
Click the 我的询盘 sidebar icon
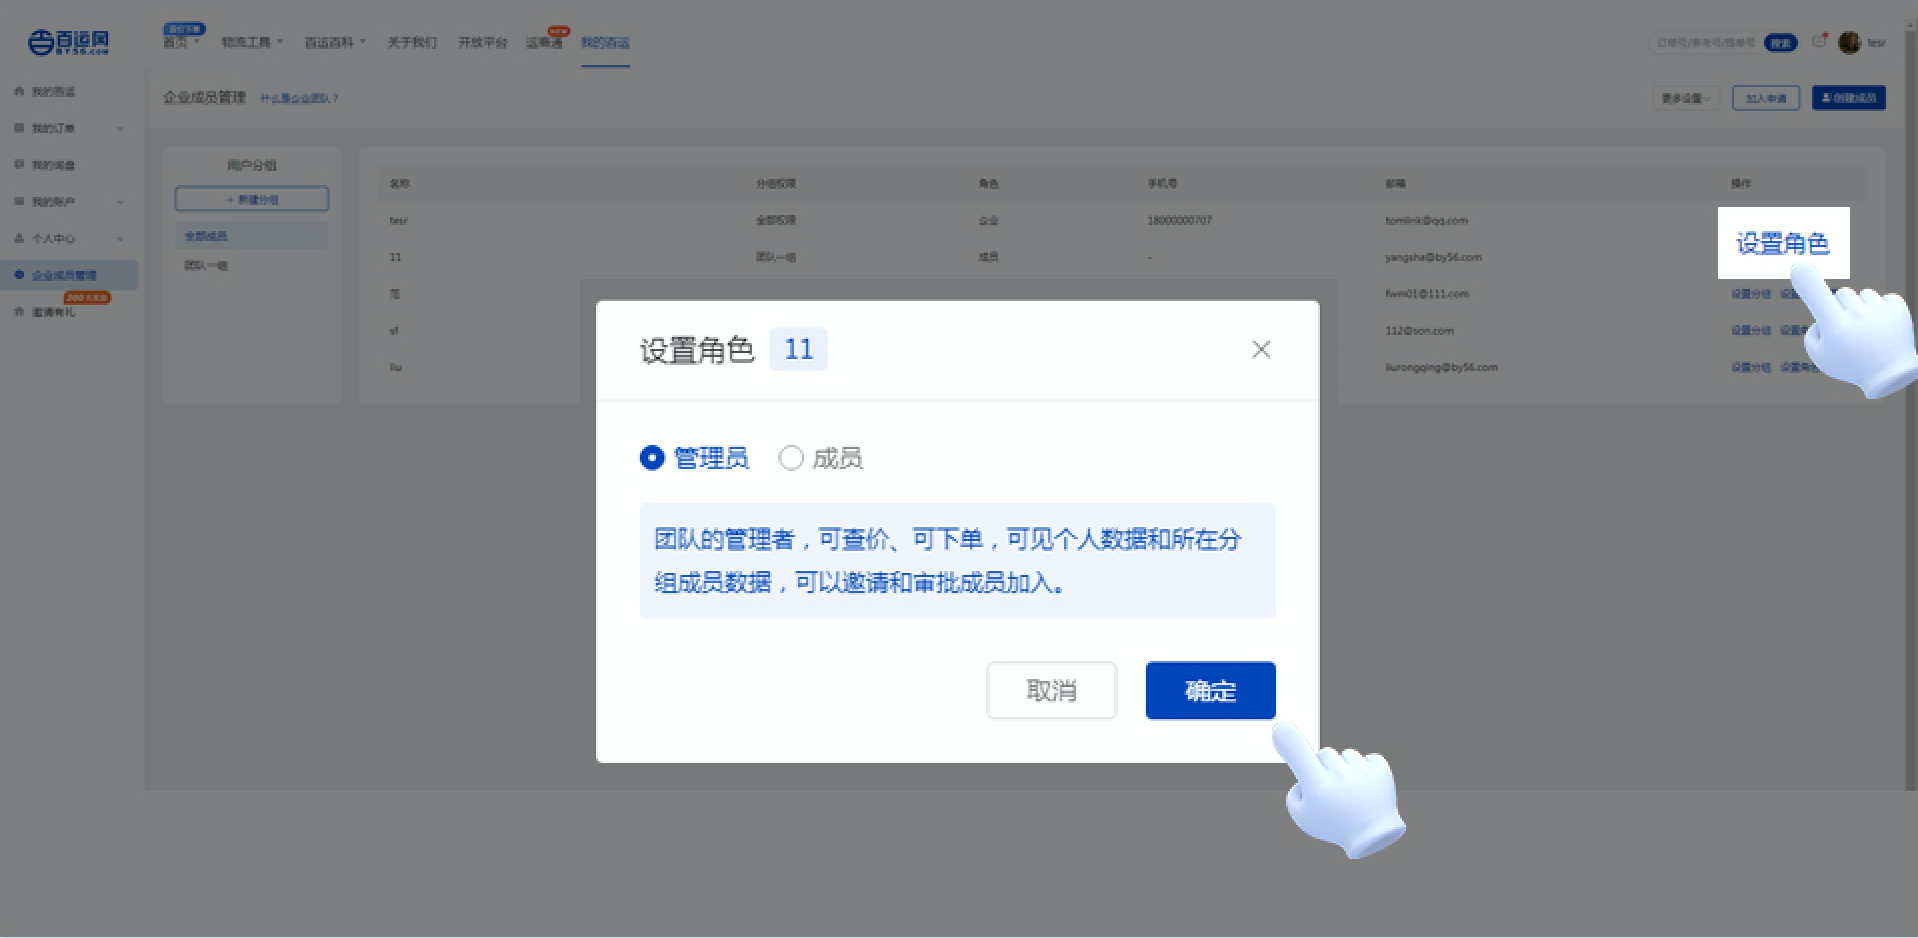point(19,164)
